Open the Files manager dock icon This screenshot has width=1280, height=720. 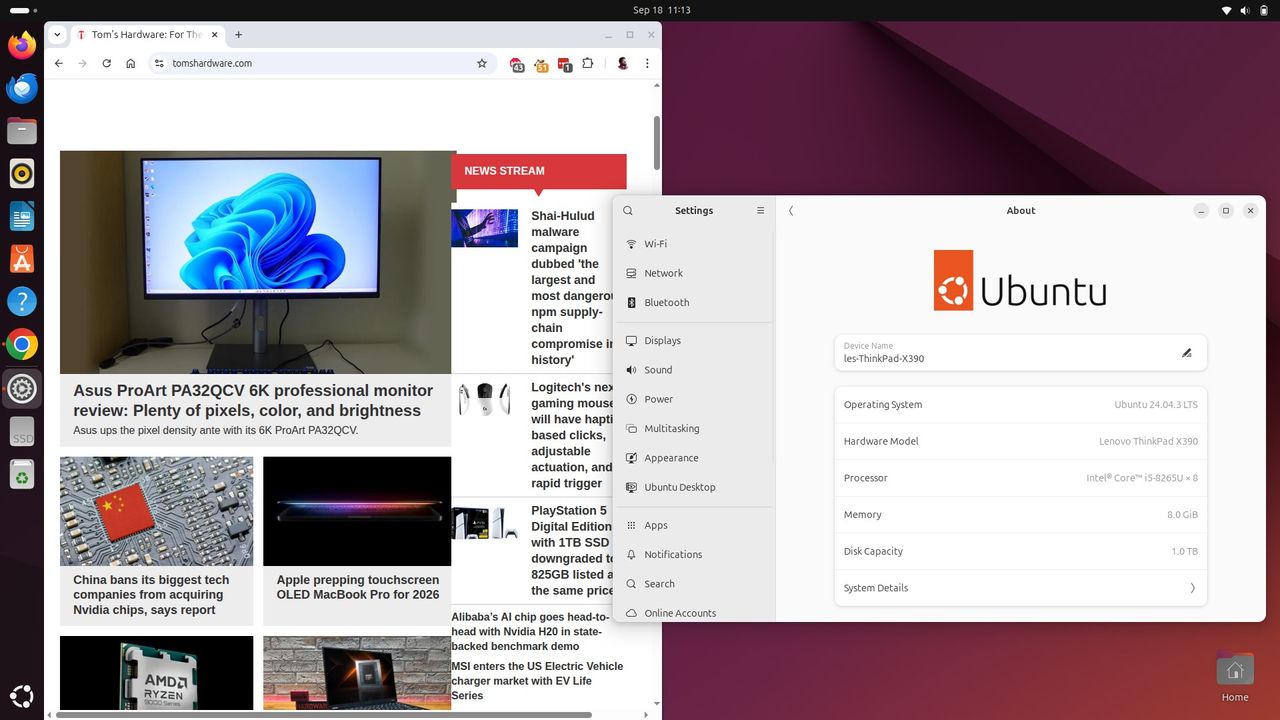[x=22, y=131]
